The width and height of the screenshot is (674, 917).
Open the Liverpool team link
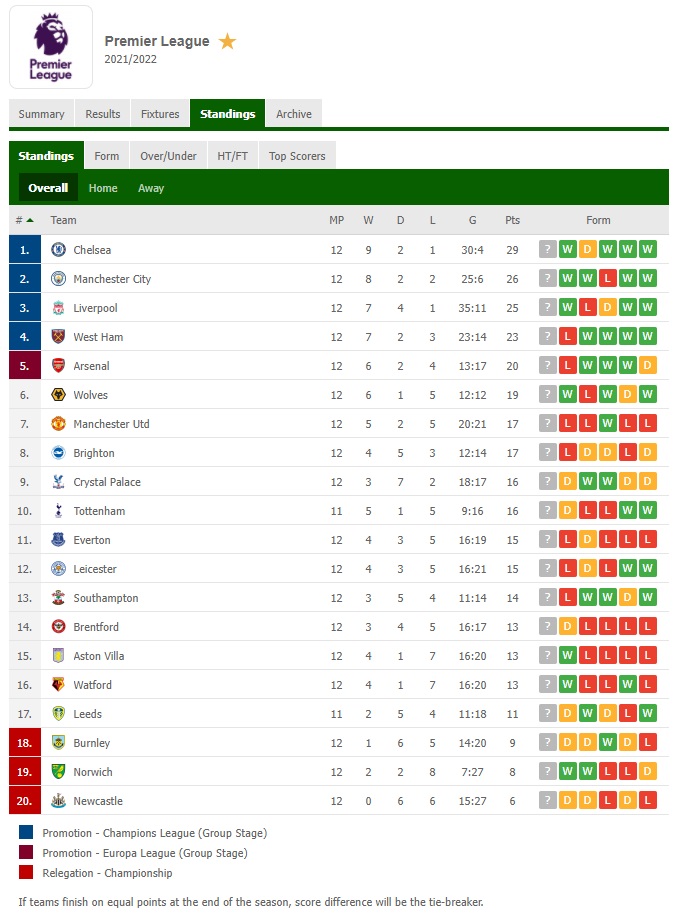click(95, 308)
